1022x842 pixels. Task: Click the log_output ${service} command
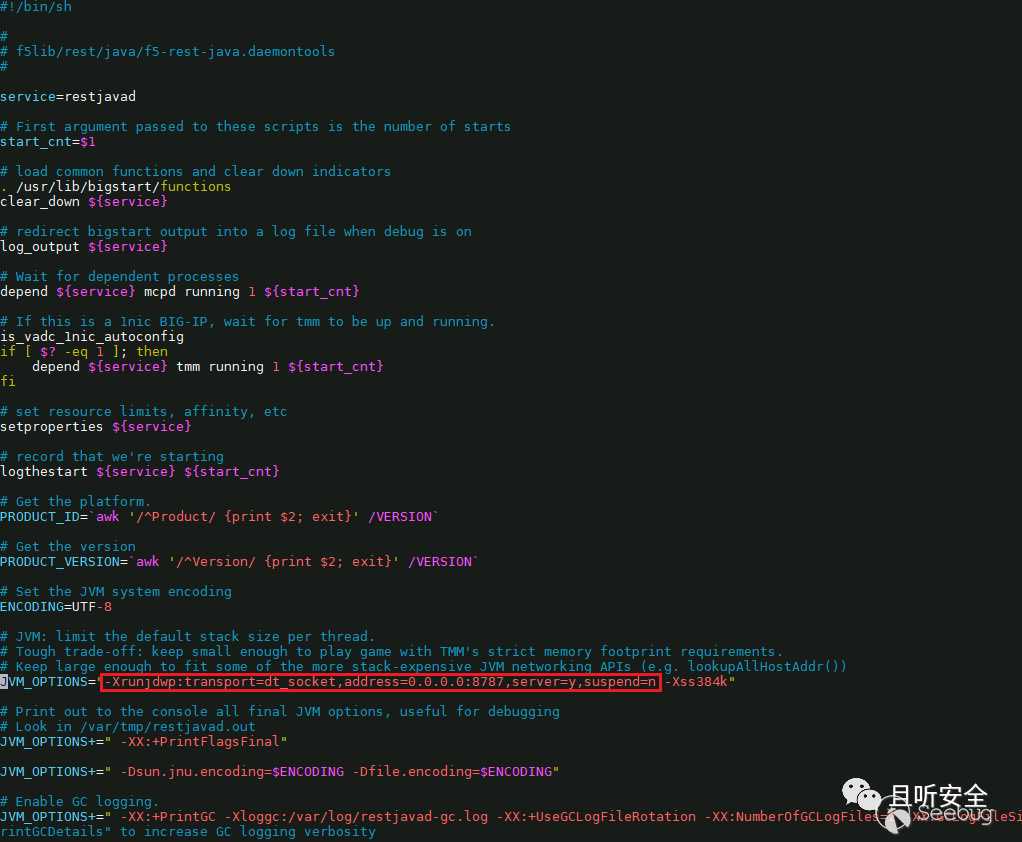coord(84,246)
